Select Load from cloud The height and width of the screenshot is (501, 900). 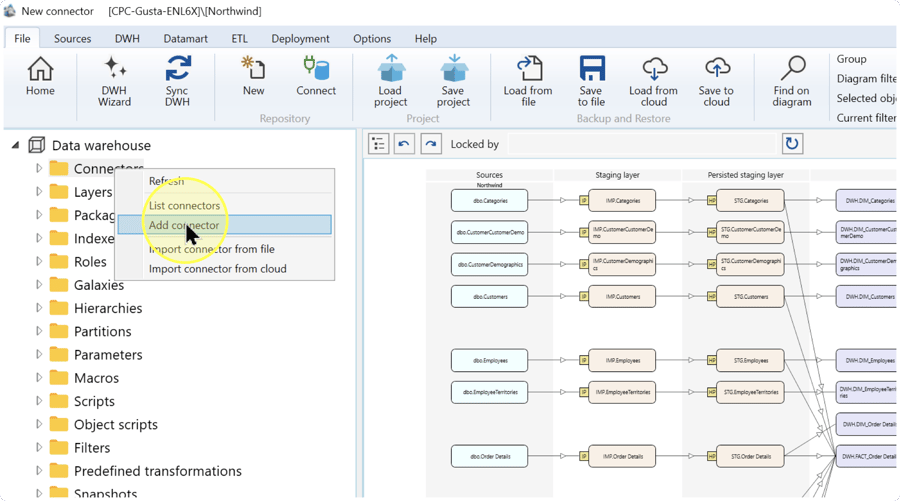point(654,69)
